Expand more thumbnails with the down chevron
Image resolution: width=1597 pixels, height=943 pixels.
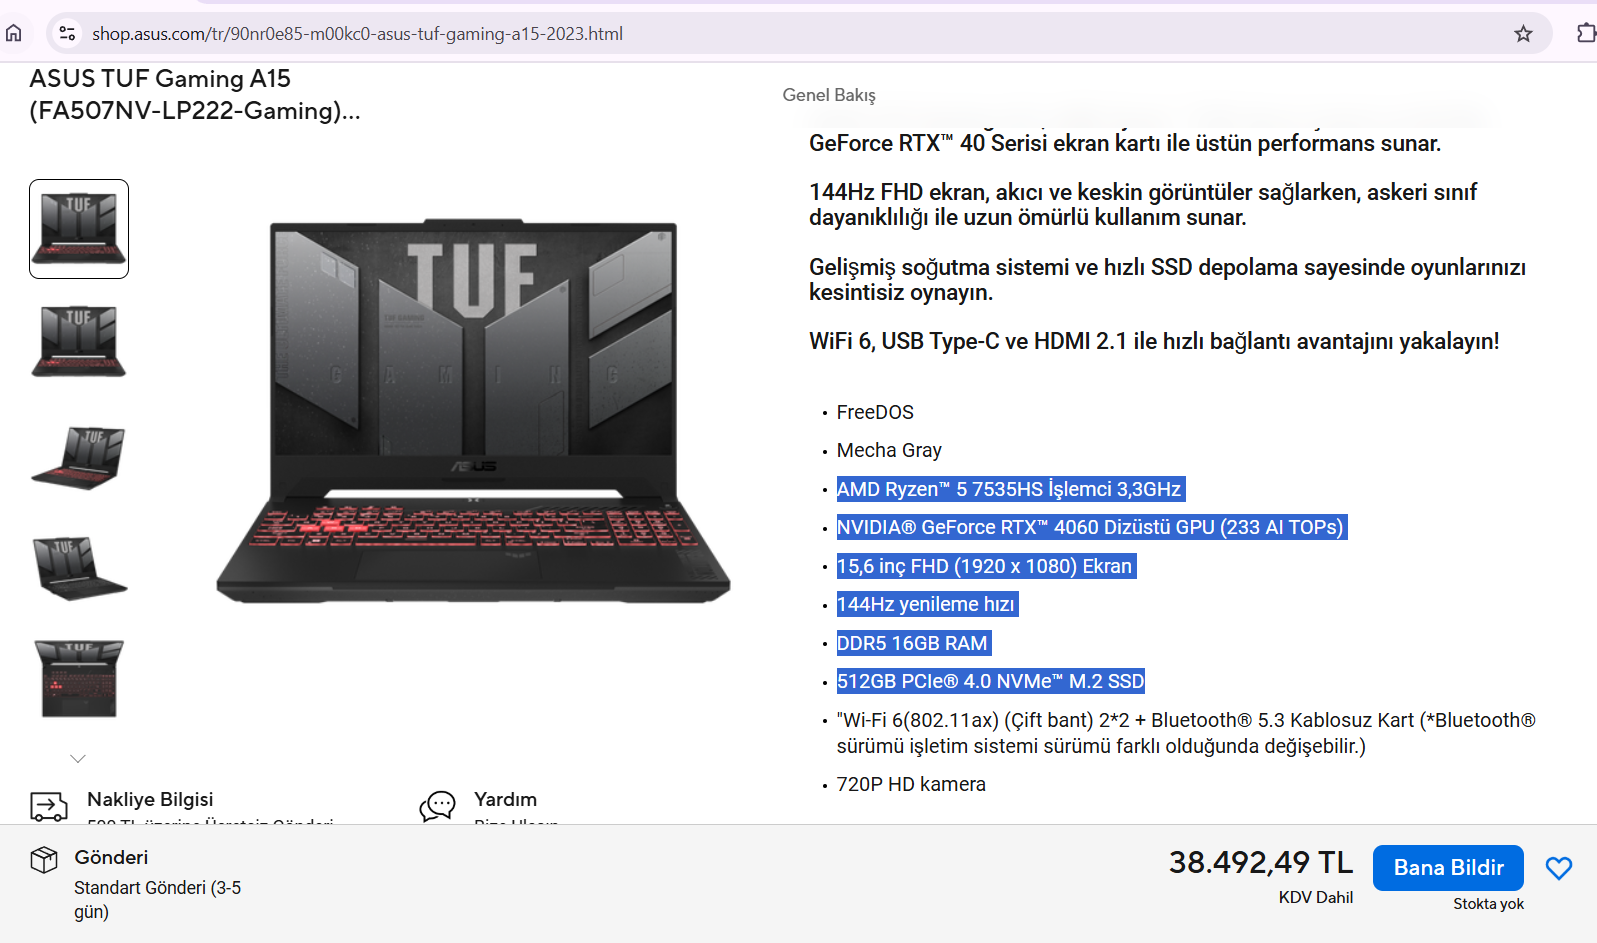click(x=78, y=758)
